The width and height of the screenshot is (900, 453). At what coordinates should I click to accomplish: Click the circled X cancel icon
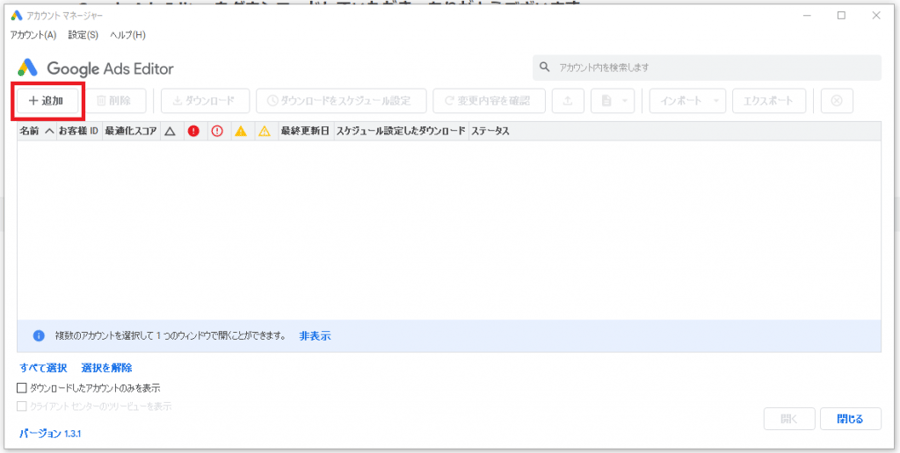click(x=837, y=101)
